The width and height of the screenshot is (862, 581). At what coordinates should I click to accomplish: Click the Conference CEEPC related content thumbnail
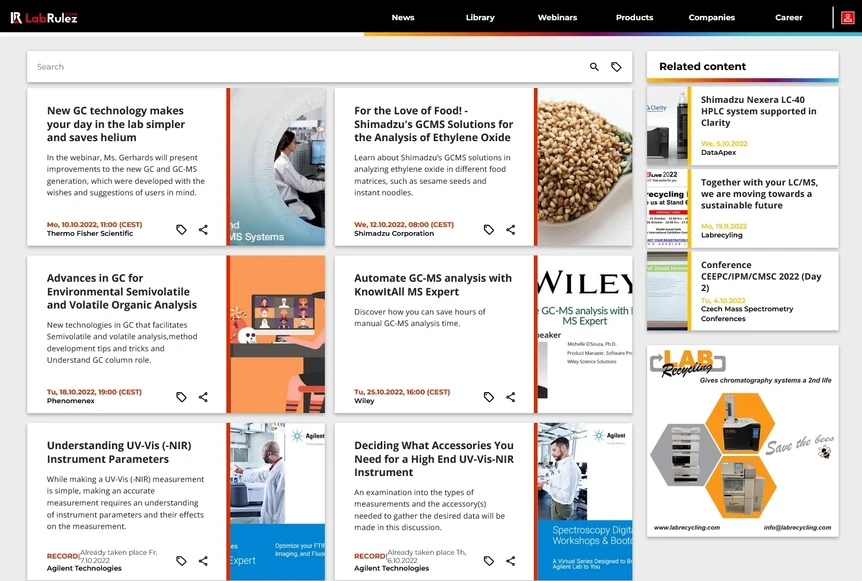coord(667,291)
